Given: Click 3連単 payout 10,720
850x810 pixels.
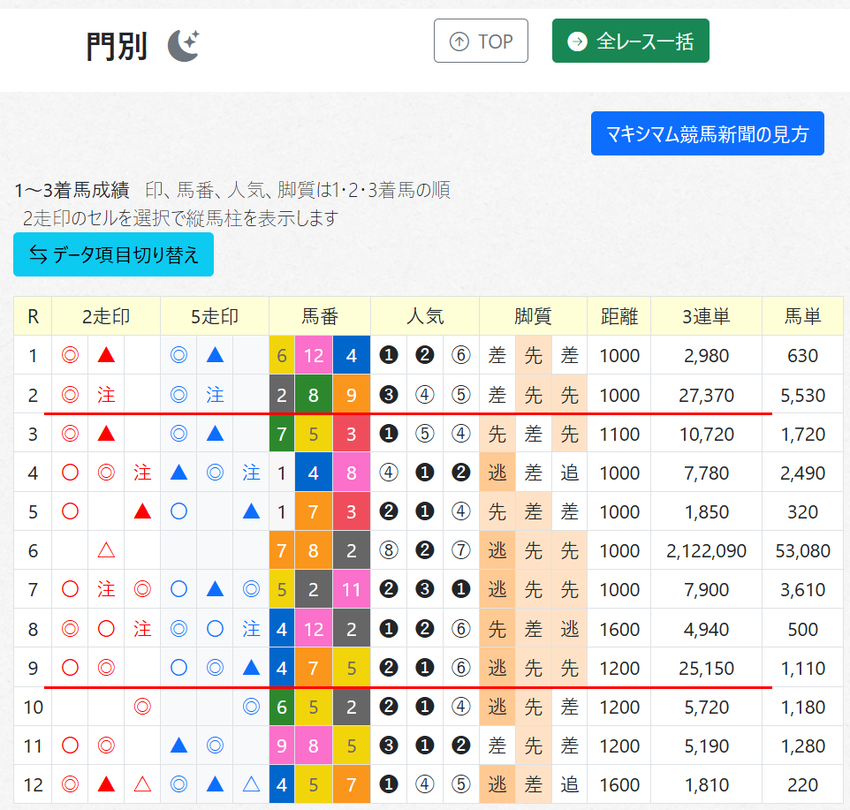Looking at the screenshot, I should coord(706,434).
